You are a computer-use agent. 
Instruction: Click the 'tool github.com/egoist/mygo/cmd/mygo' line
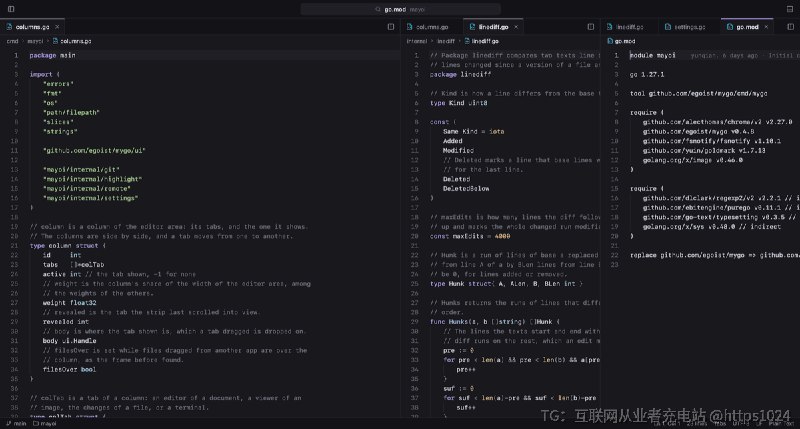coord(698,93)
